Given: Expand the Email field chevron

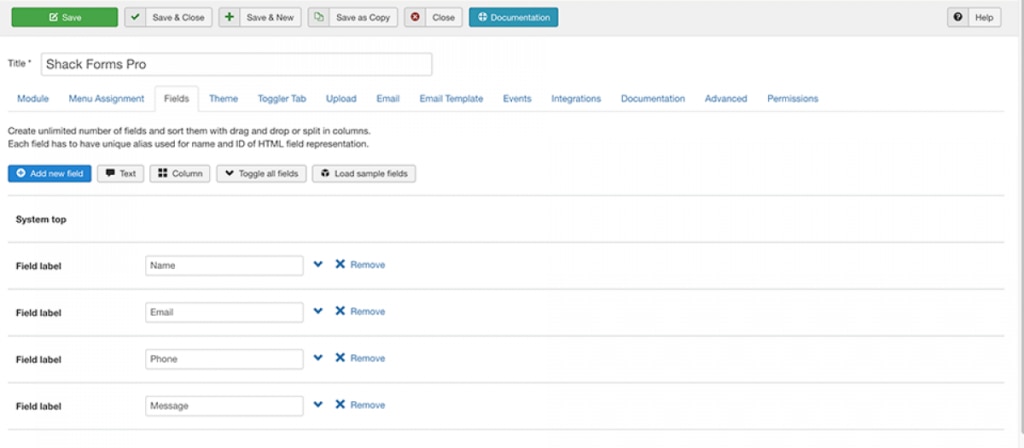Looking at the screenshot, I should click(x=318, y=311).
